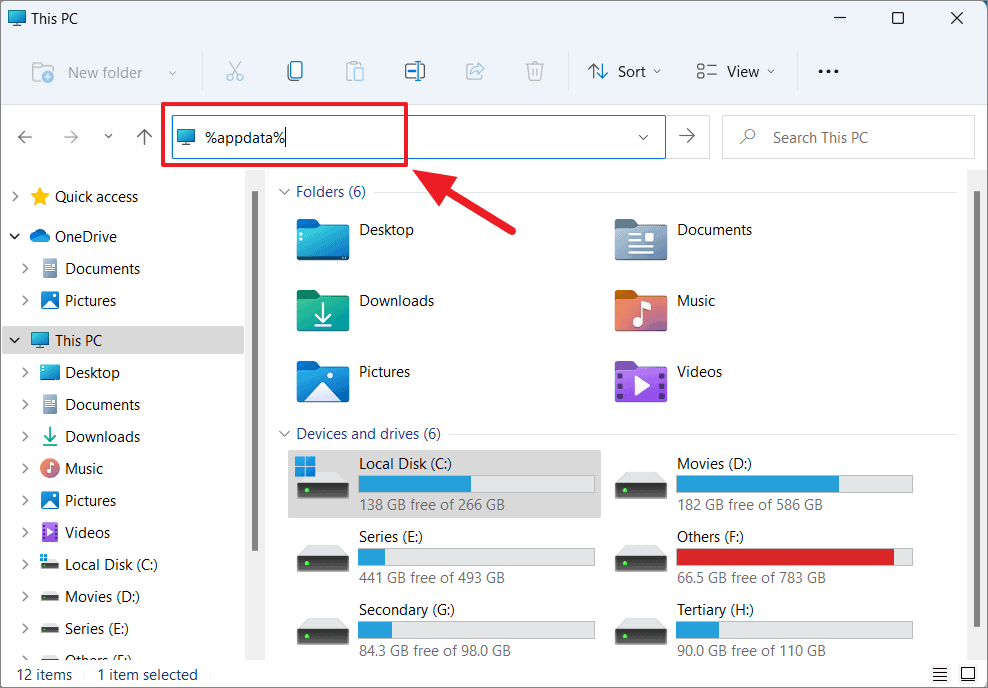This screenshot has height=688, width=988.
Task: Collapse the Folders section
Action: [x=283, y=191]
